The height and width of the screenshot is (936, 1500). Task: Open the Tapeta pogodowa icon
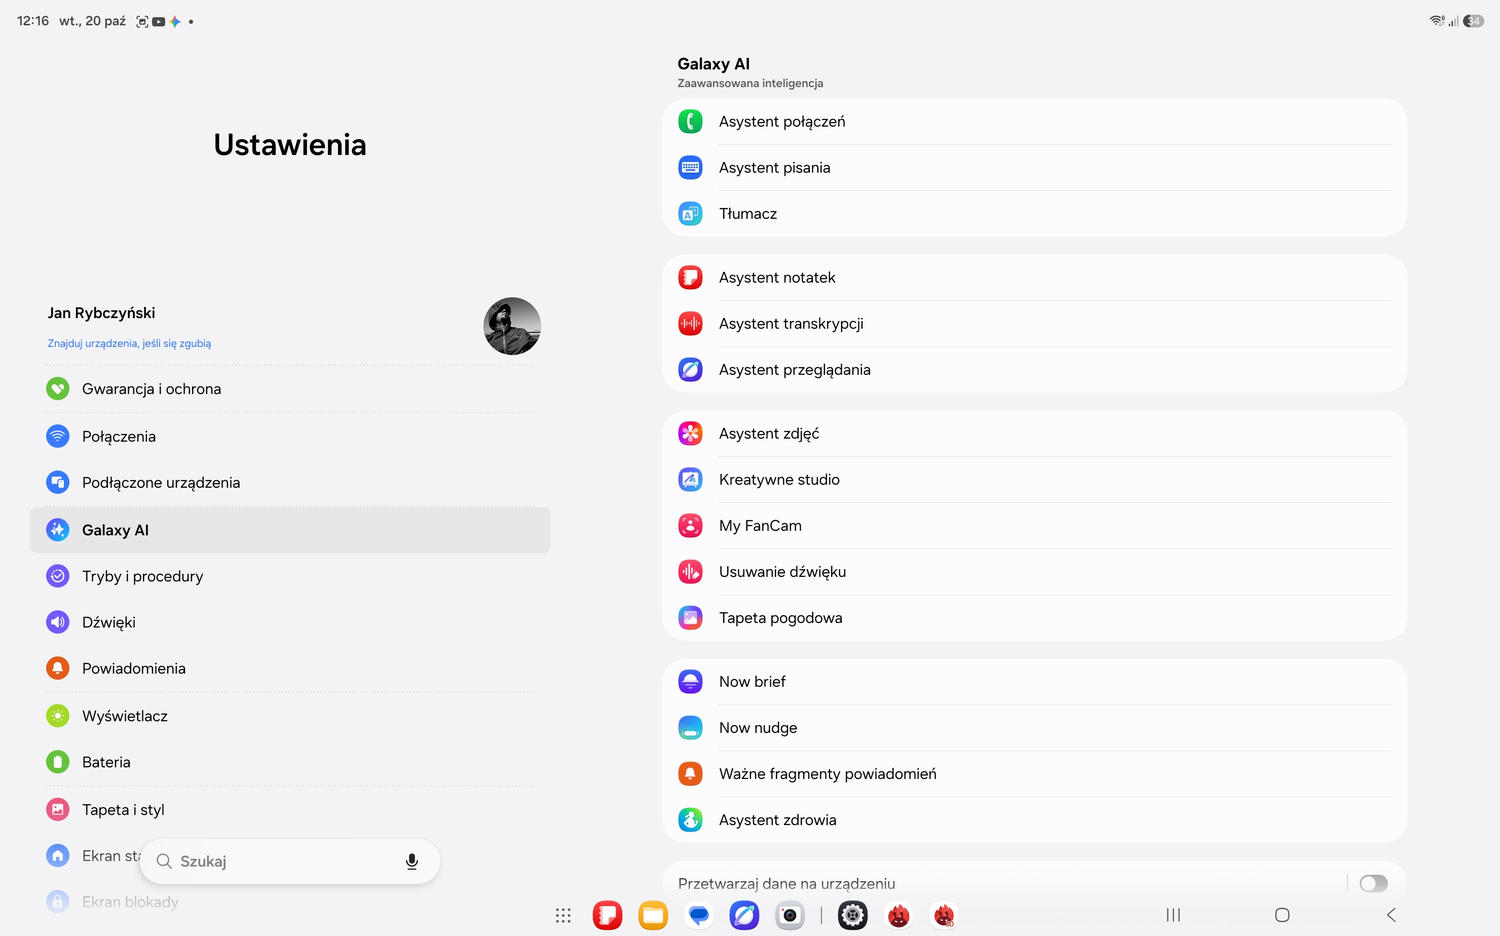pos(690,618)
